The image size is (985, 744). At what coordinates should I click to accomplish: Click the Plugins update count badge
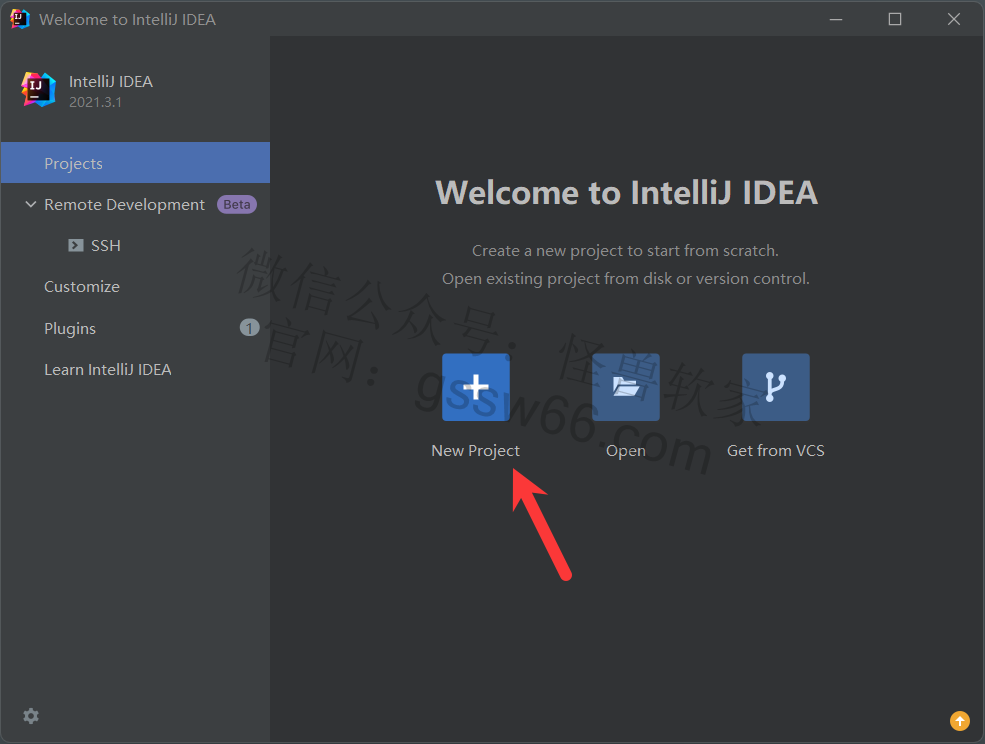pyautogui.click(x=249, y=327)
